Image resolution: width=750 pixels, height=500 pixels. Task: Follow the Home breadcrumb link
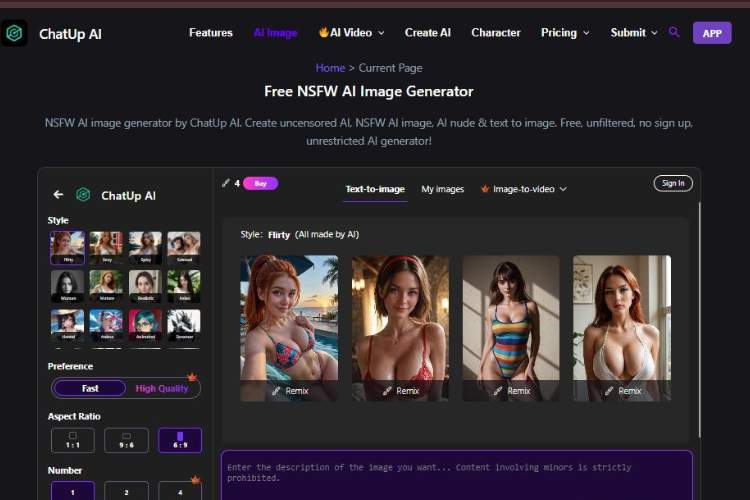330,68
